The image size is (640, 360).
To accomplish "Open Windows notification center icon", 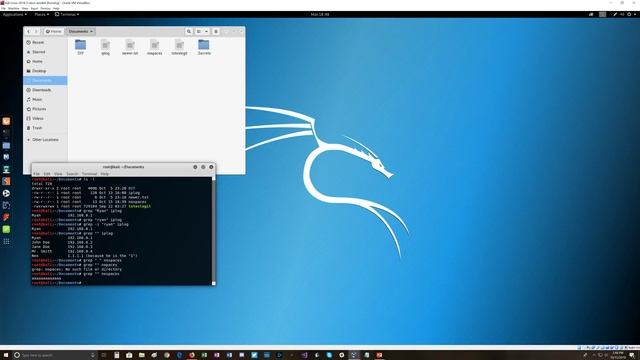I will coord(632,355).
